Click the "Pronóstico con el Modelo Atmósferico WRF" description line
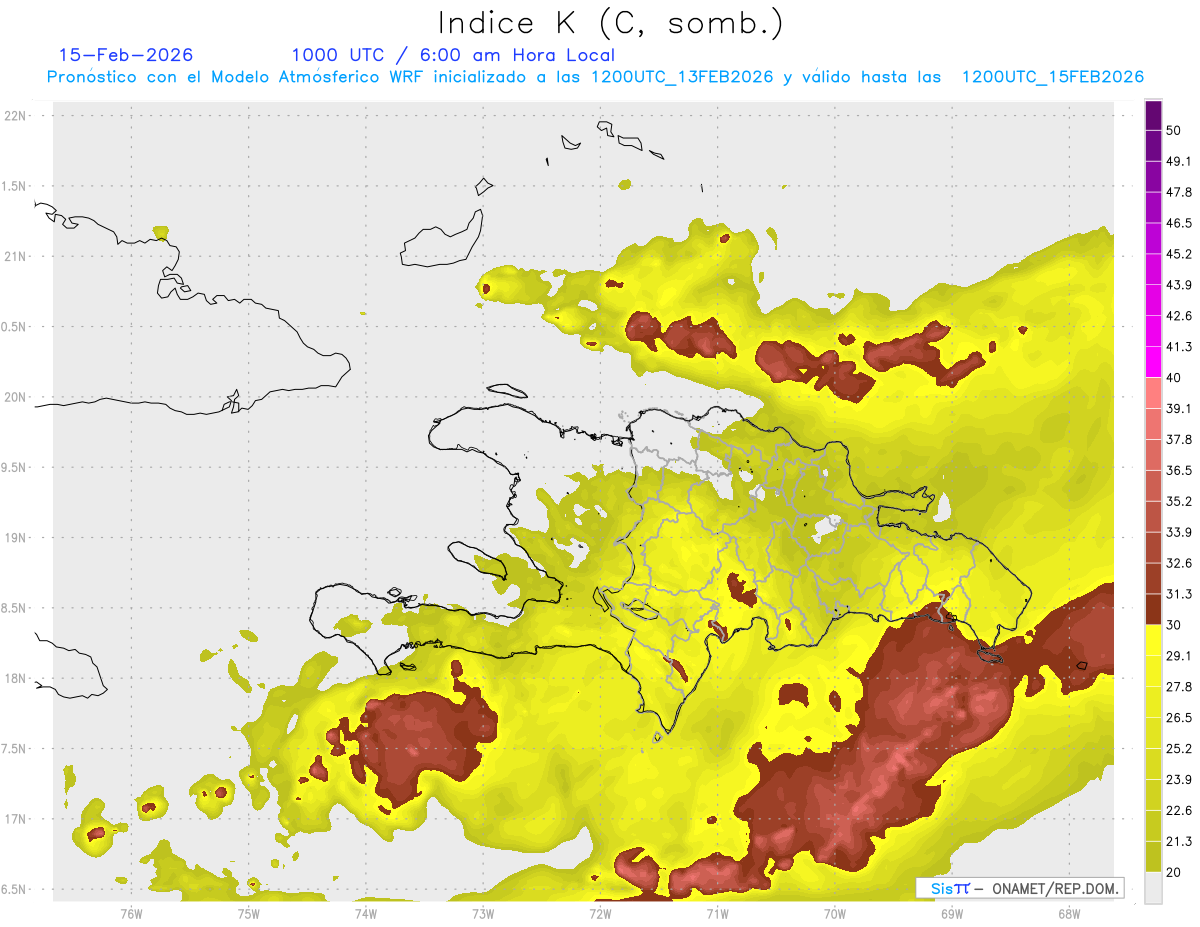 point(595,77)
